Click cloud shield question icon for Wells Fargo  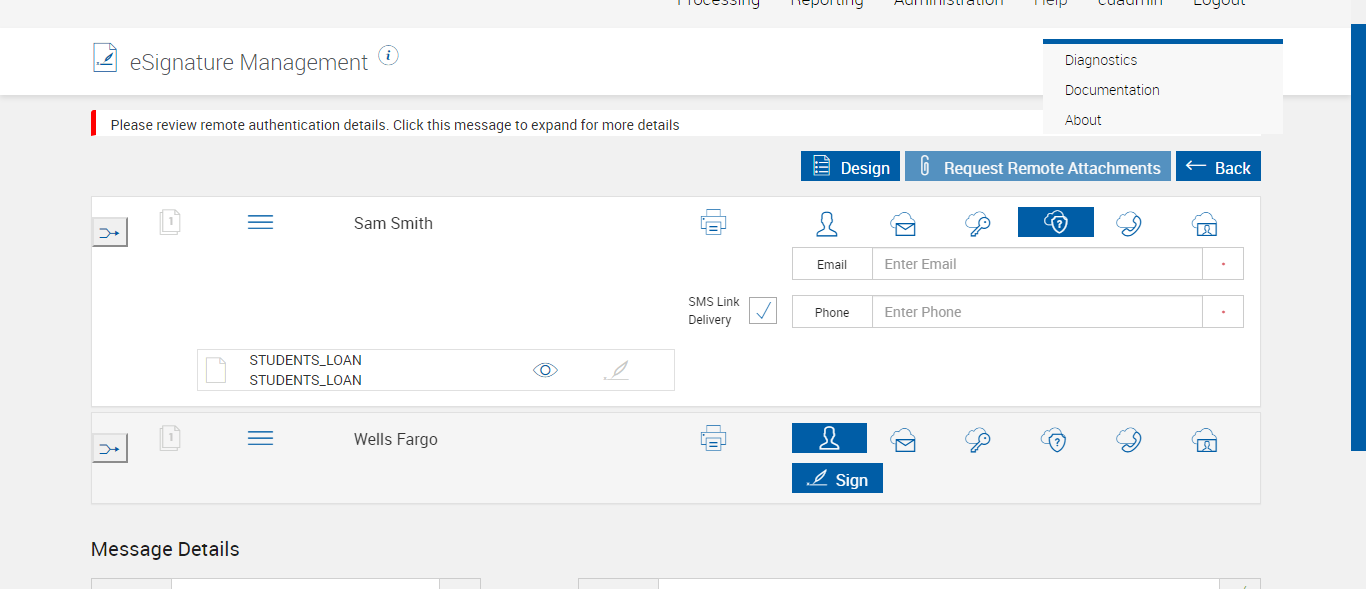click(1054, 440)
